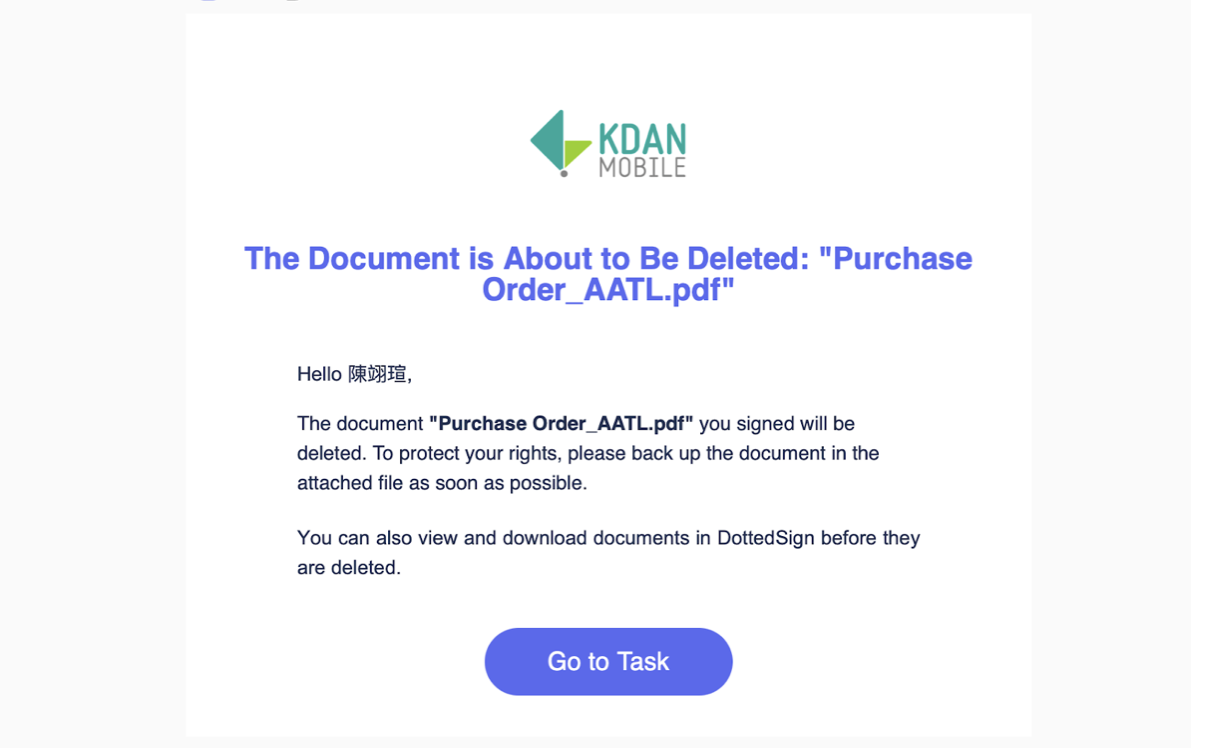Click "Order_AATL.pdf" in the heading's second line
Viewport: 1209px width, 755px height.
(x=608, y=290)
